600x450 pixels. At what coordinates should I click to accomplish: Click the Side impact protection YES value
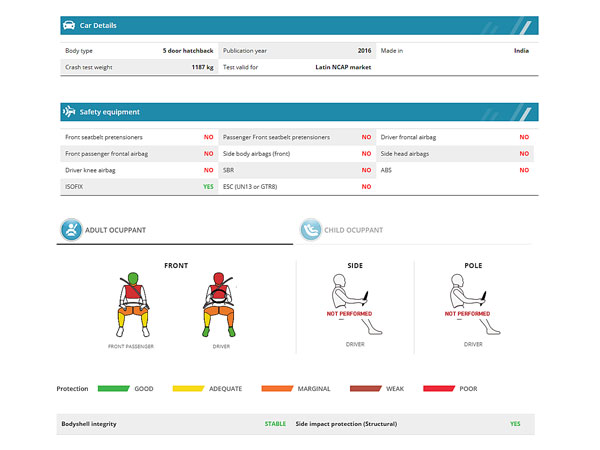click(x=515, y=424)
